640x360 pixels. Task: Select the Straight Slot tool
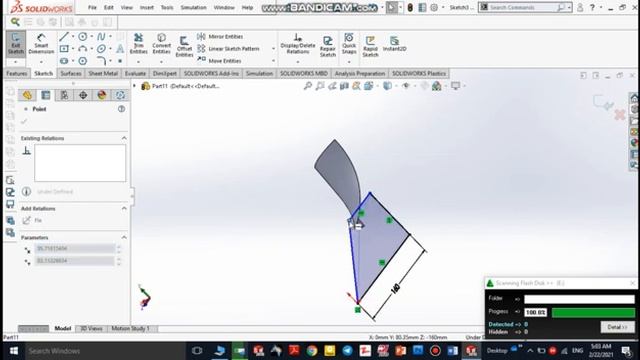point(64,61)
